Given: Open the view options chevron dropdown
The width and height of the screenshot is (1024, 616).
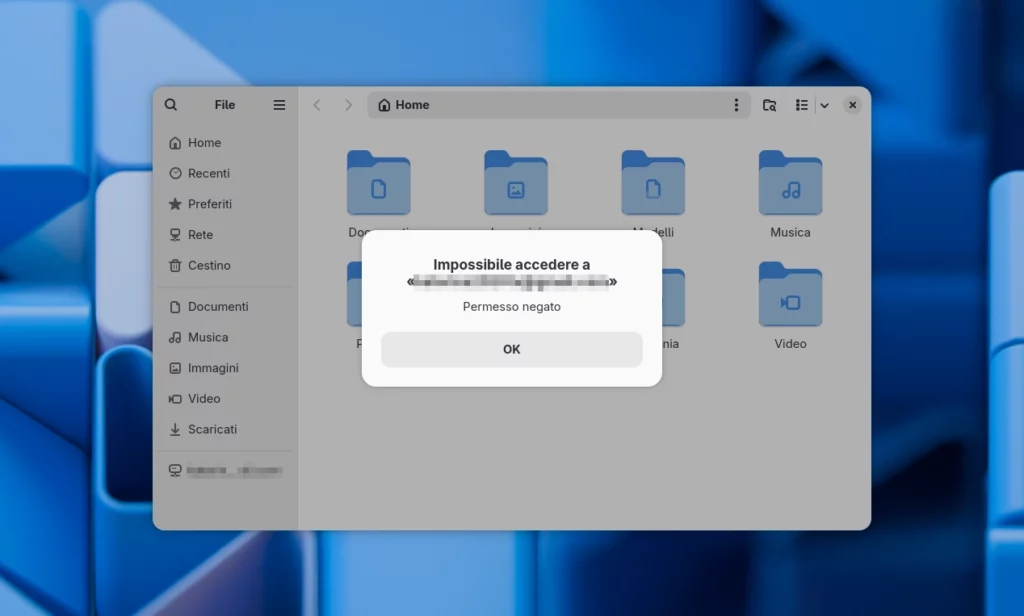Looking at the screenshot, I should (824, 105).
